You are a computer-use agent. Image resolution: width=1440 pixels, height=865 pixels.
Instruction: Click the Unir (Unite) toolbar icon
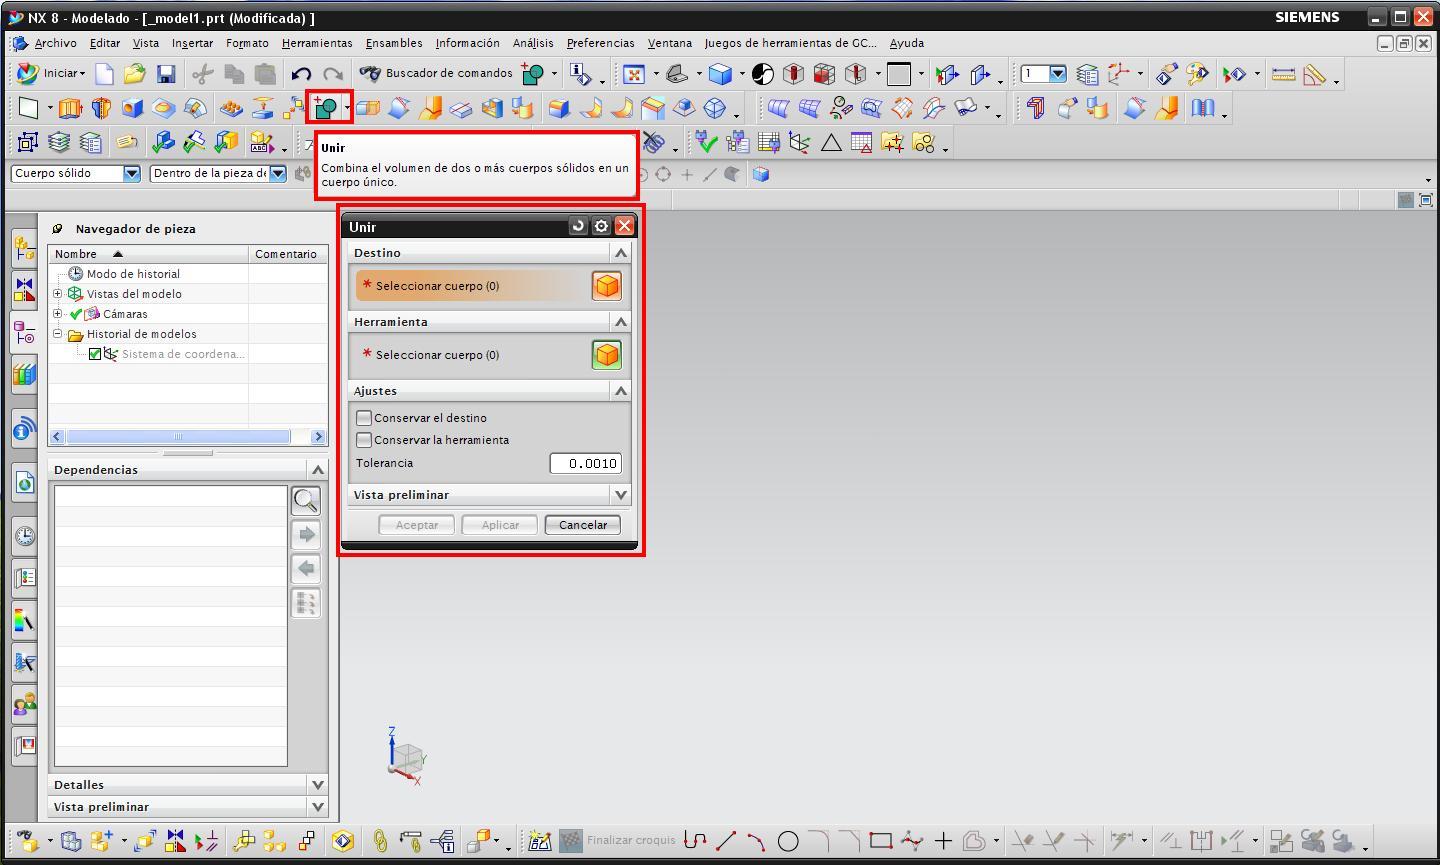(325, 107)
